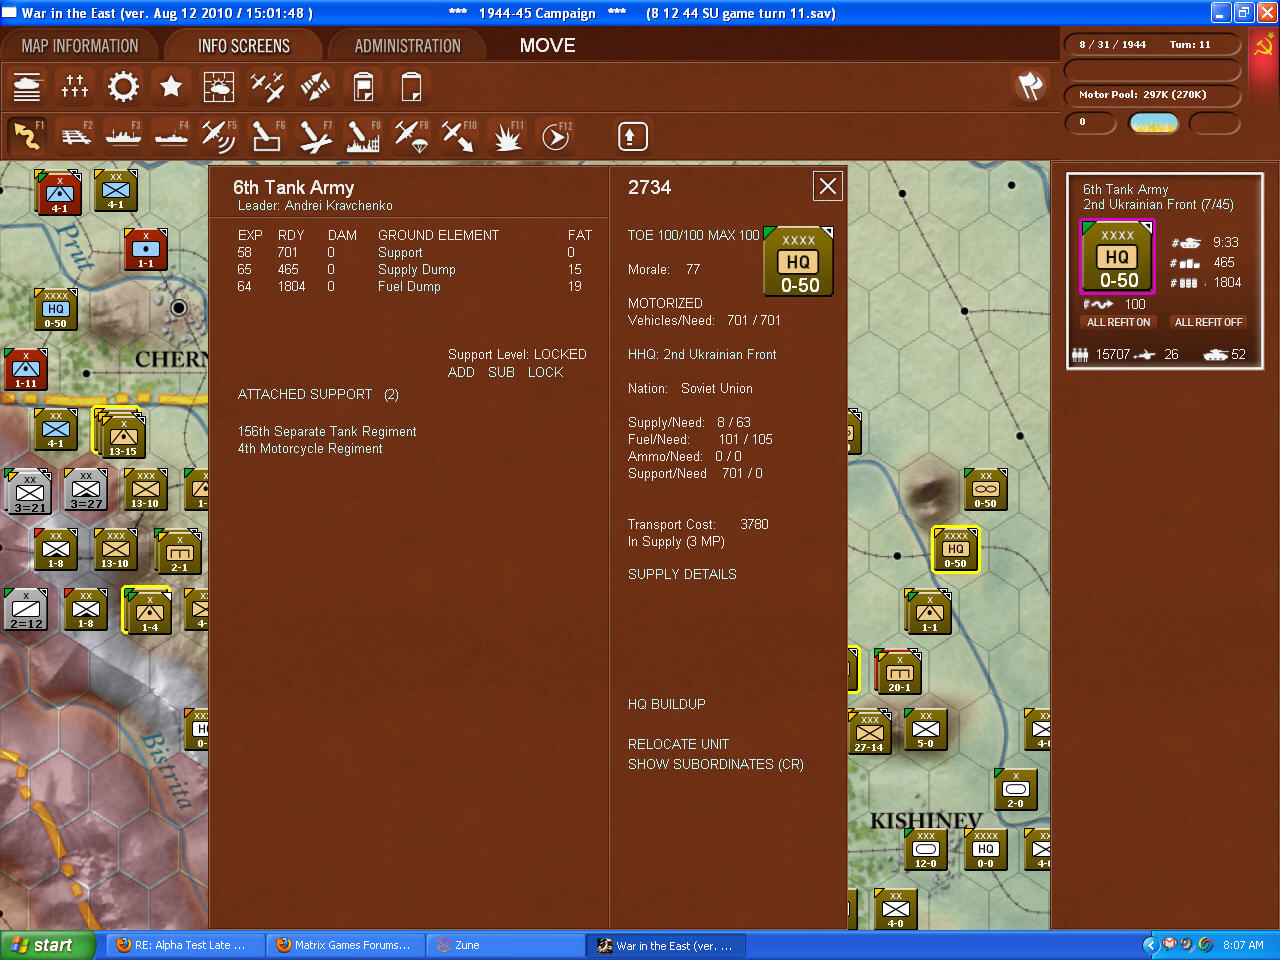This screenshot has height=960, width=1280.
Task: Click the 8/31/1944 Turn 11 date display
Action: [x=1152, y=45]
